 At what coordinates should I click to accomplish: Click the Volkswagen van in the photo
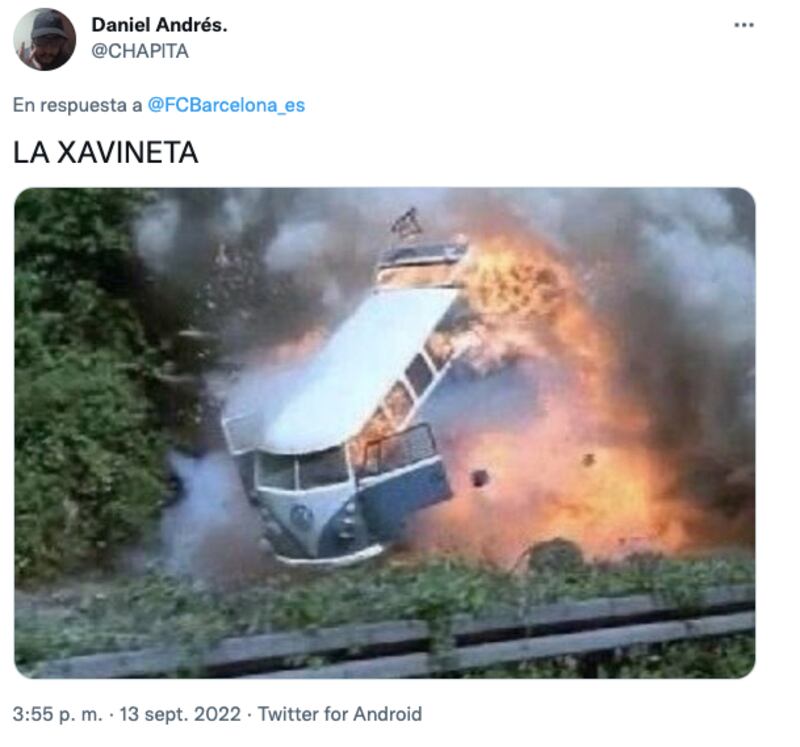[344, 408]
